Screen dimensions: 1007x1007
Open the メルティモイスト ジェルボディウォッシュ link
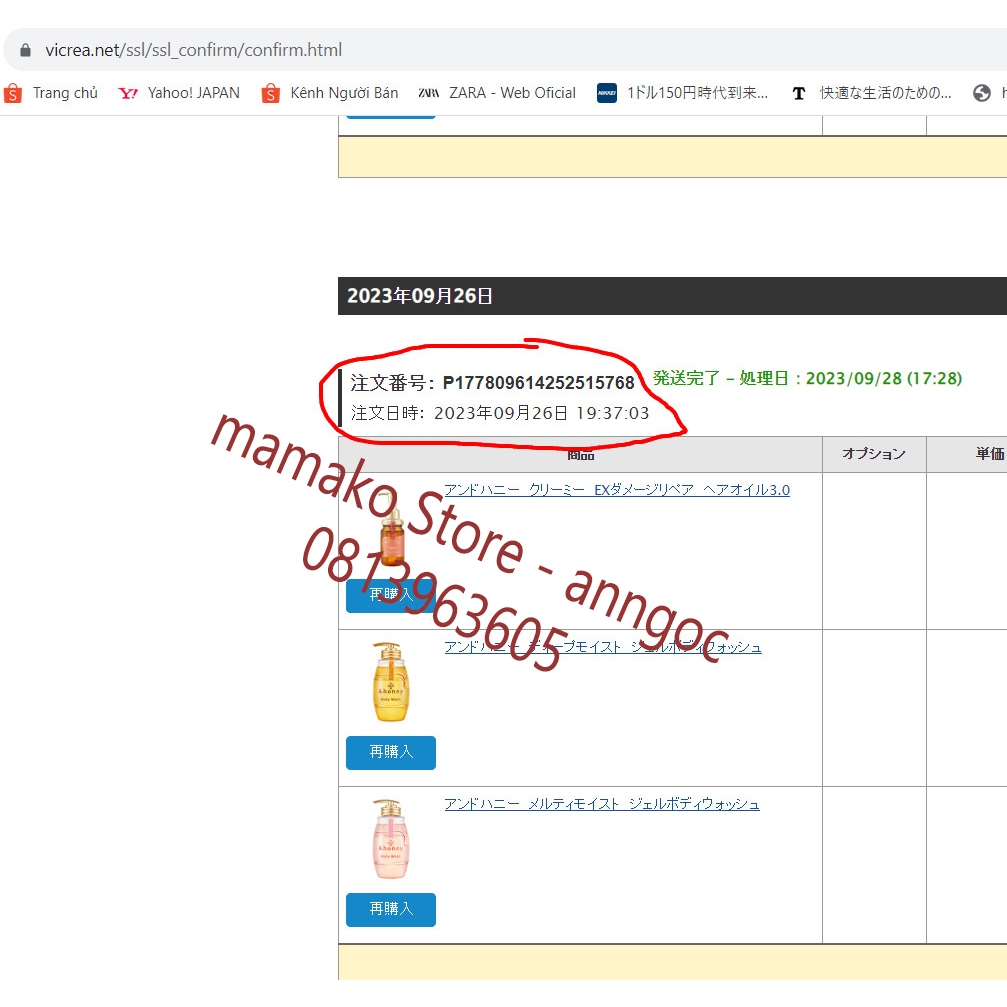click(x=601, y=803)
